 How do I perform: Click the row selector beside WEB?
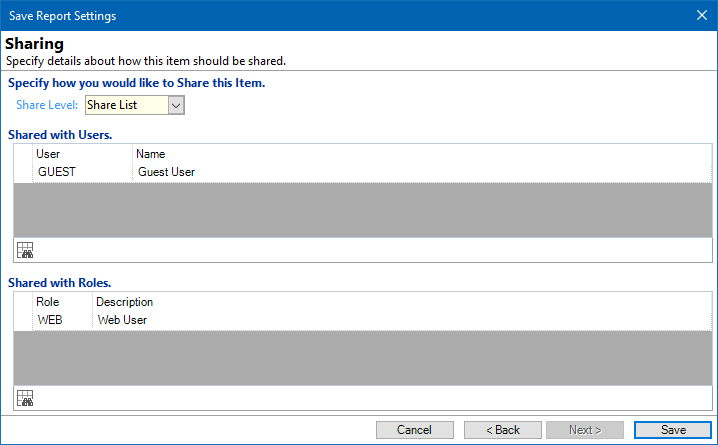23,320
